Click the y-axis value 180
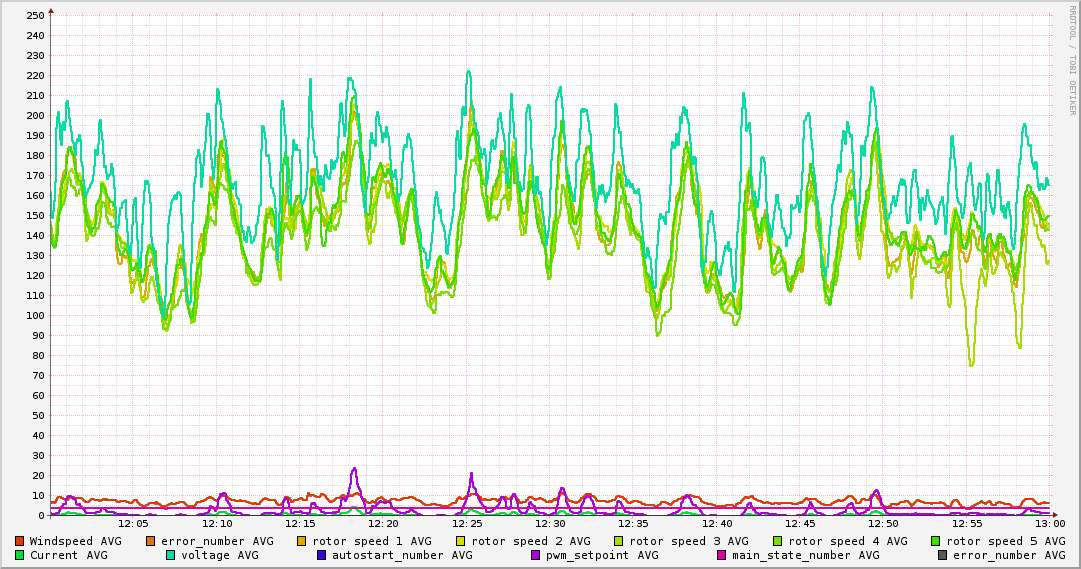Screen dimensions: 1081x569 point(34,155)
